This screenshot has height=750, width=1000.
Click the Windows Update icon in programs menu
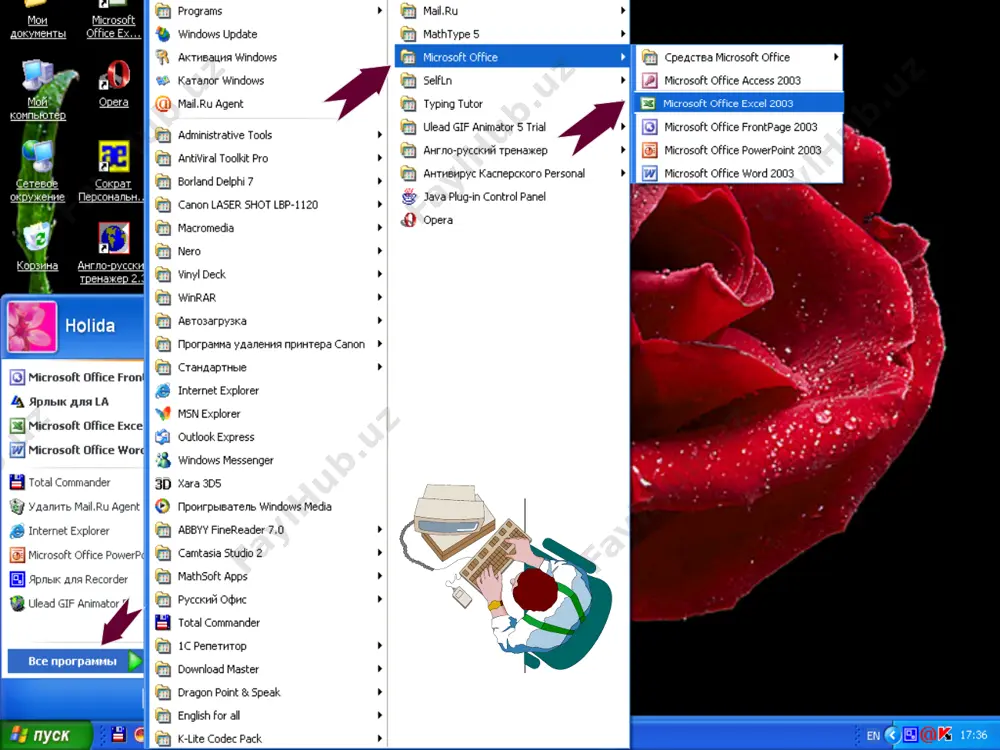coord(163,34)
